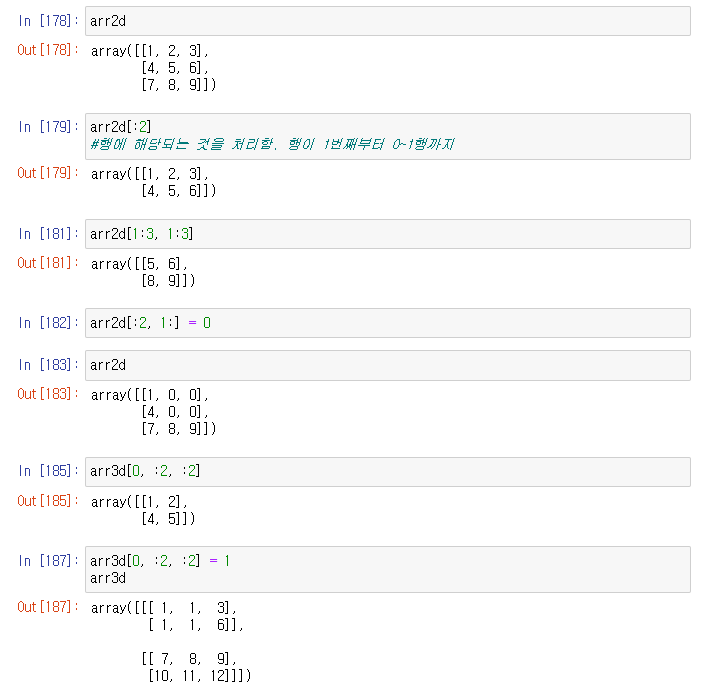Screen dimensions: 703x685
Task: Click the Out[178] prompt label
Action: [x=48, y=50]
